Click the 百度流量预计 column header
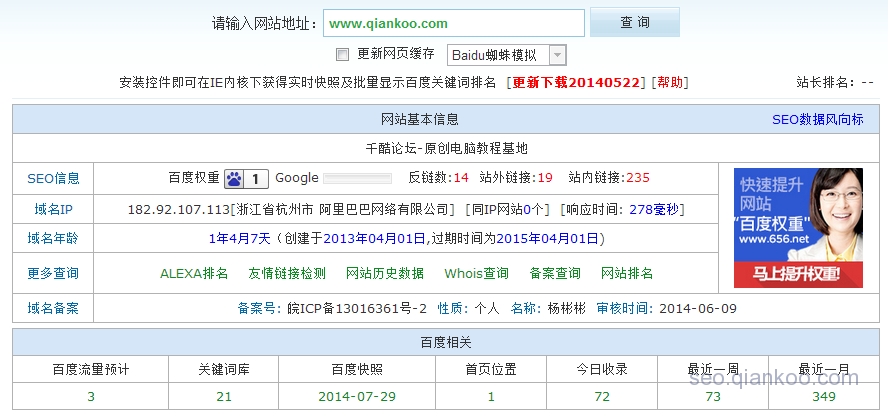 91,370
